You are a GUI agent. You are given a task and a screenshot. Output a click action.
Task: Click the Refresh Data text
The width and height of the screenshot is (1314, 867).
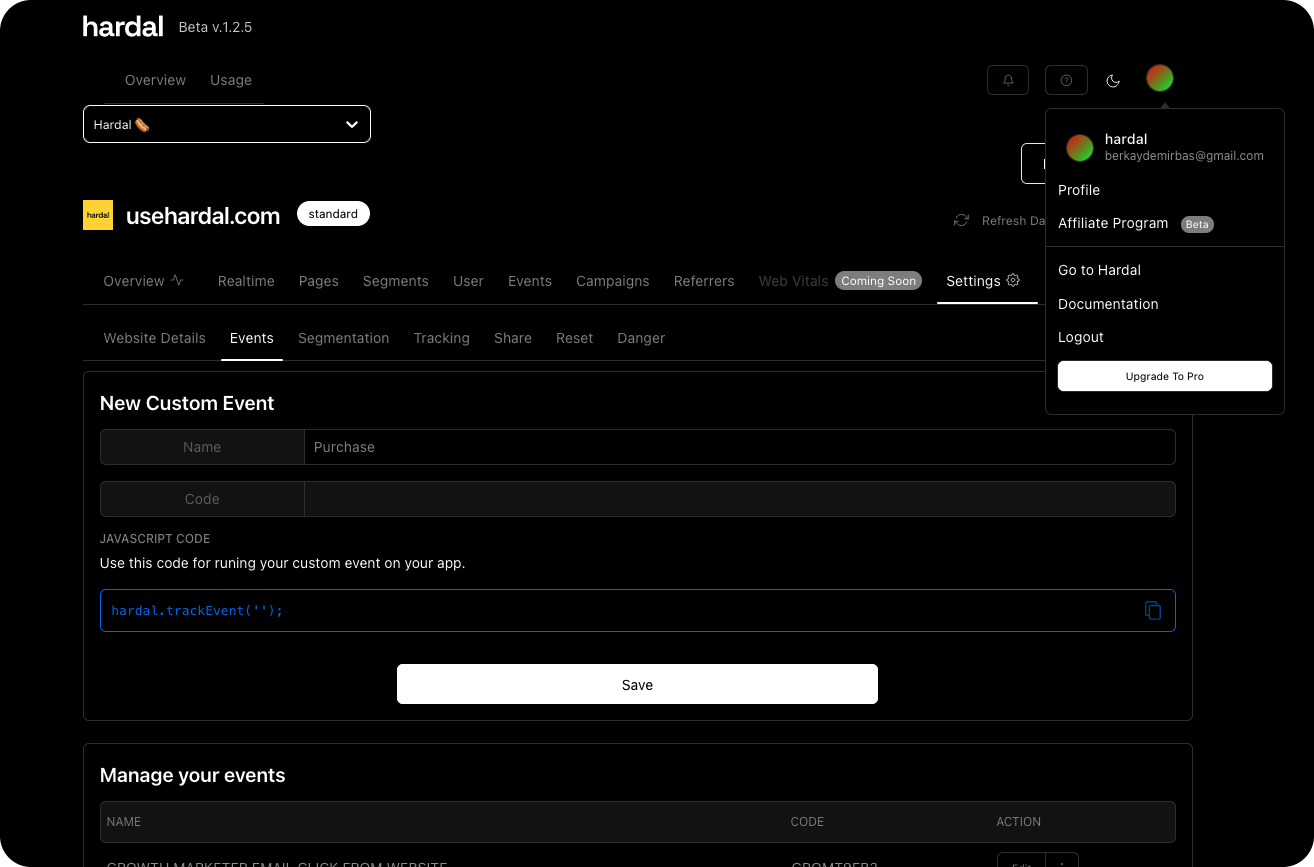[1013, 221]
